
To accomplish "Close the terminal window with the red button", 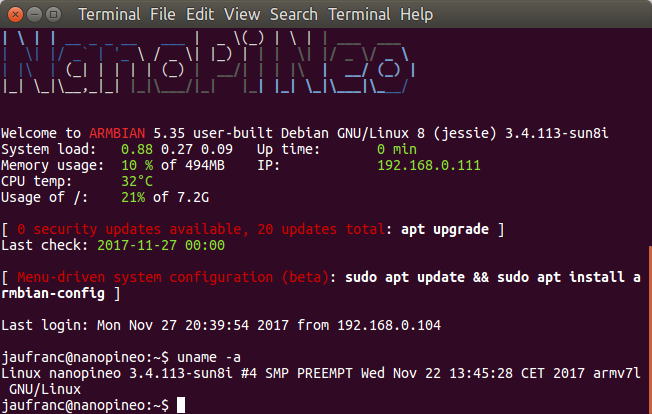I will pyautogui.click(x=15, y=15).
